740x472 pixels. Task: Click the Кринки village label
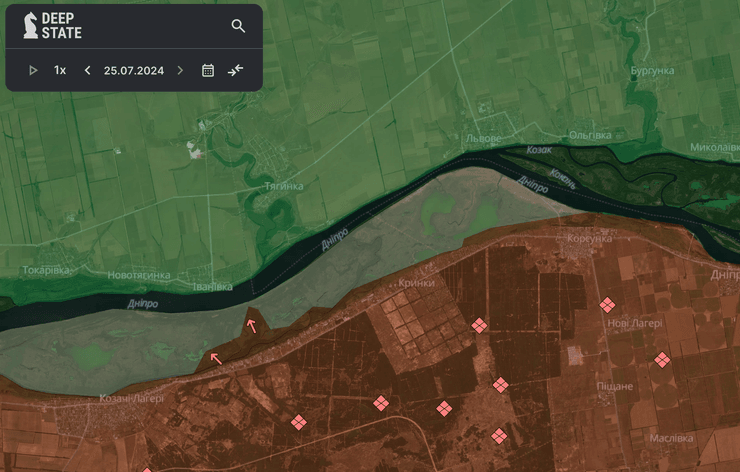point(415,283)
